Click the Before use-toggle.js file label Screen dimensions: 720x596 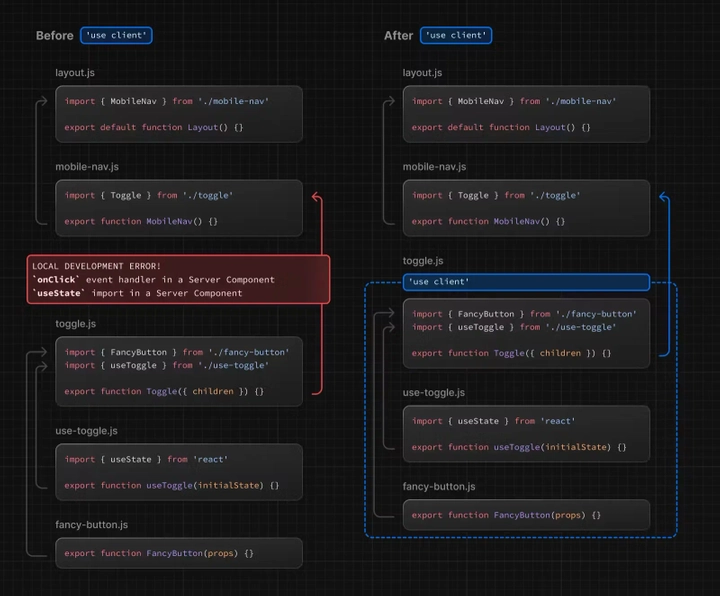pyautogui.click(x=86, y=431)
